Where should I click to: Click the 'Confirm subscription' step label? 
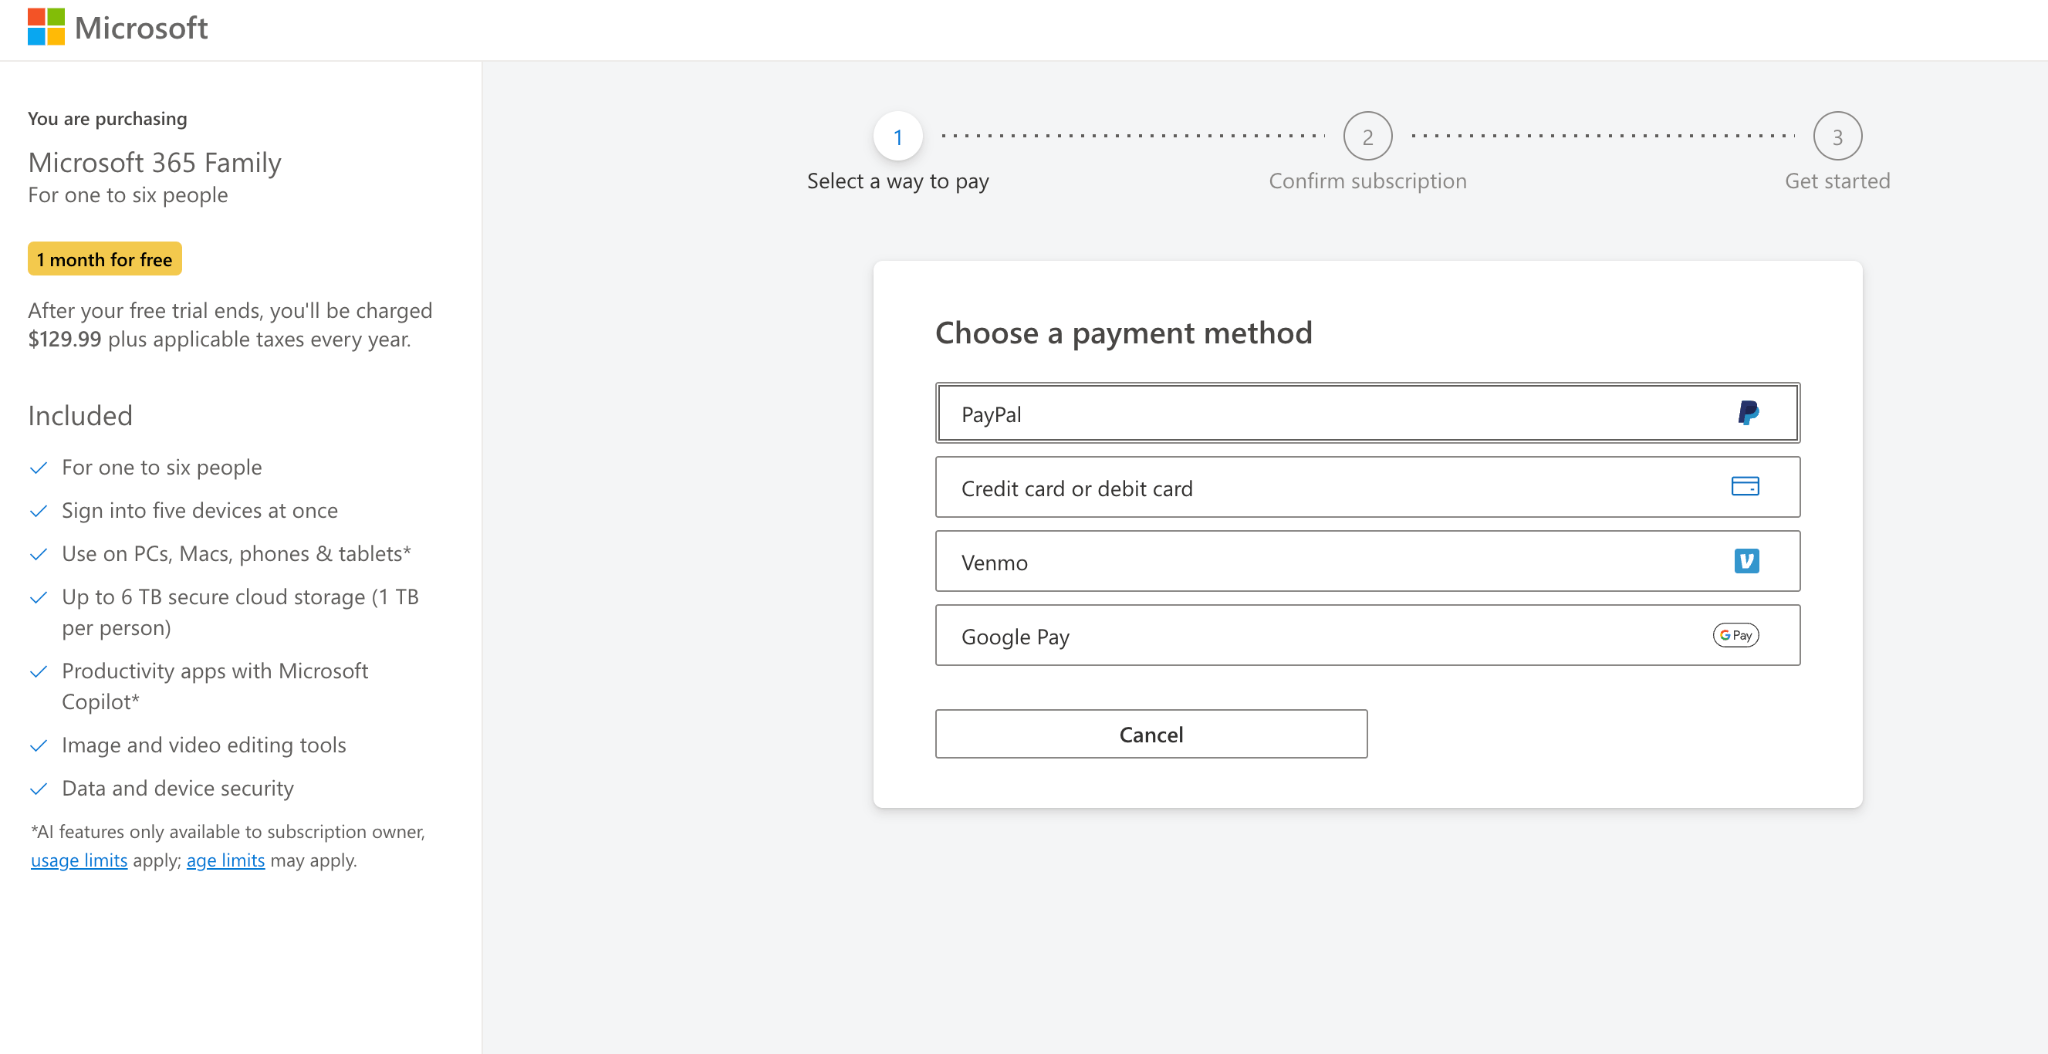tap(1368, 181)
